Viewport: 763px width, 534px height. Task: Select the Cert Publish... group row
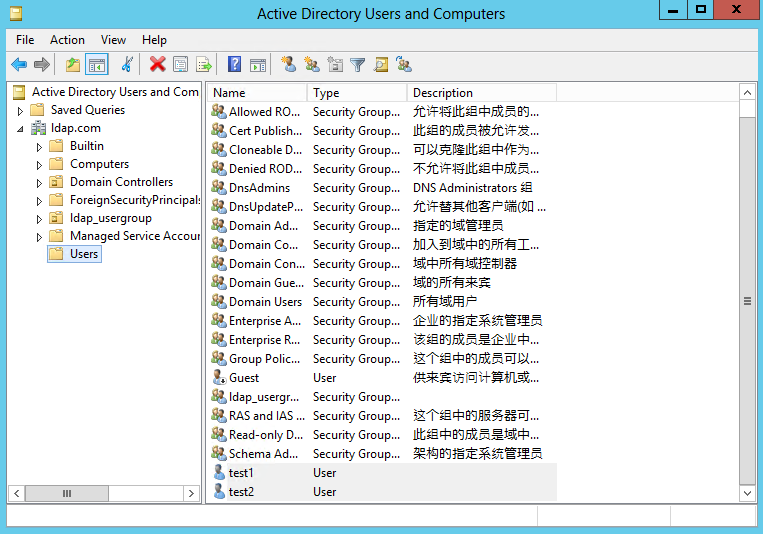coord(382,130)
